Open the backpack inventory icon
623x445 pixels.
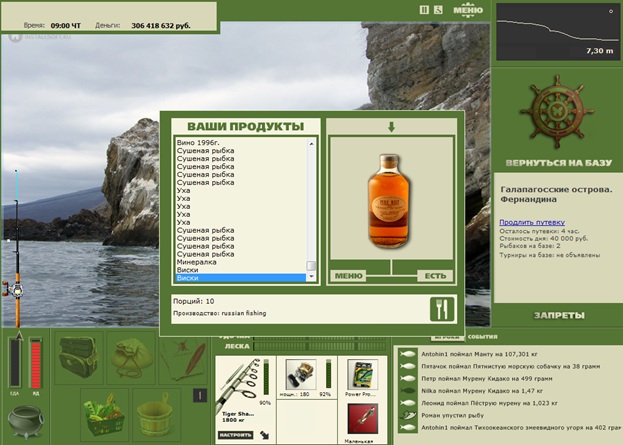point(79,357)
